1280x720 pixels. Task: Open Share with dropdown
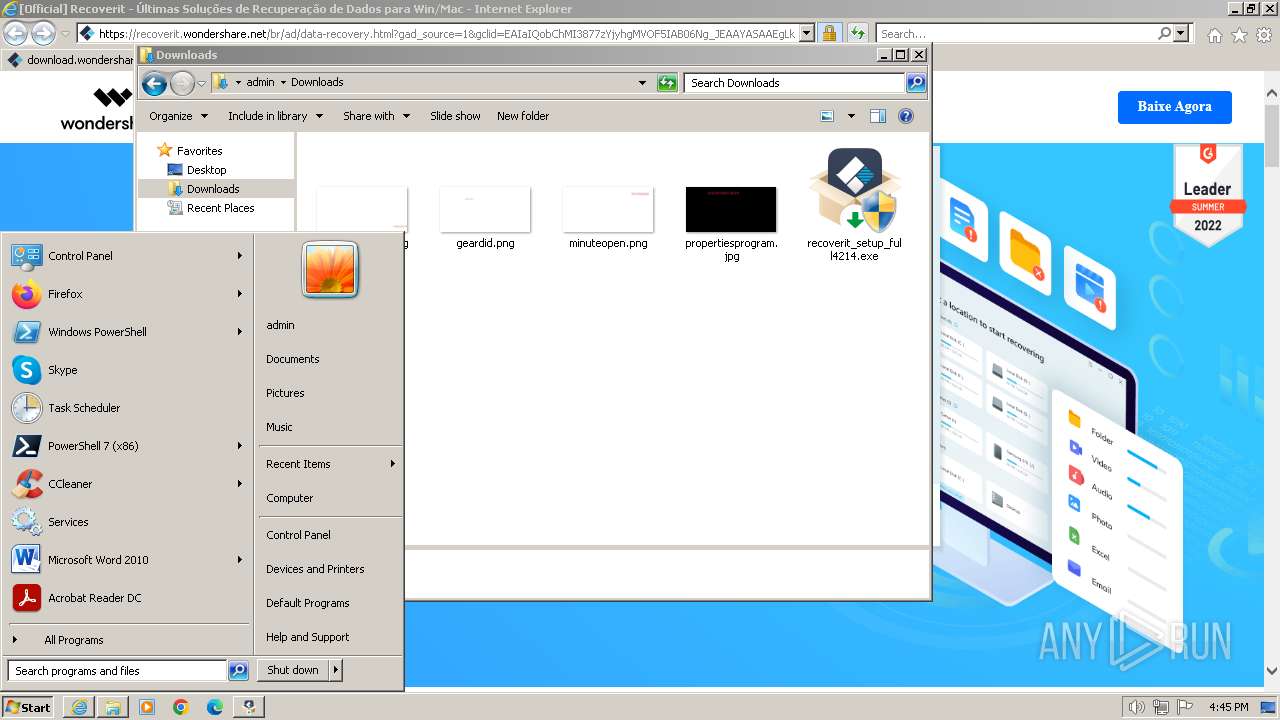click(376, 116)
